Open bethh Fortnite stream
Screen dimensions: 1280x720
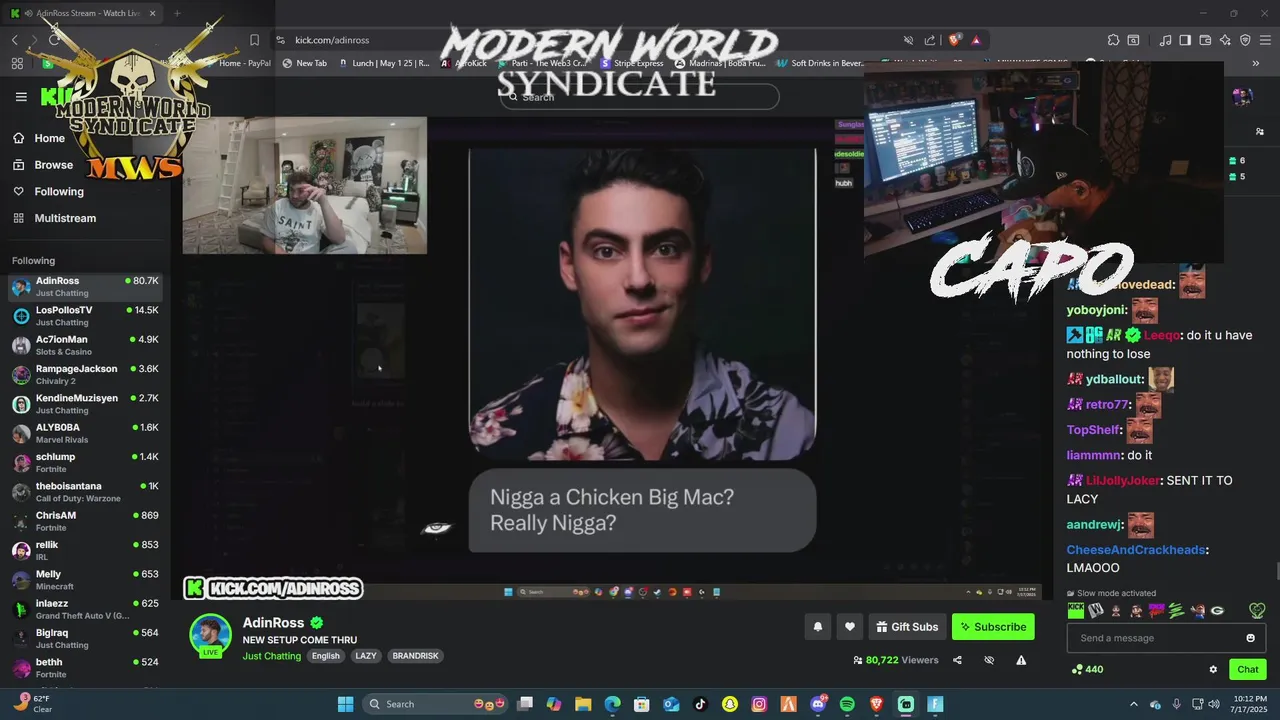[85, 668]
